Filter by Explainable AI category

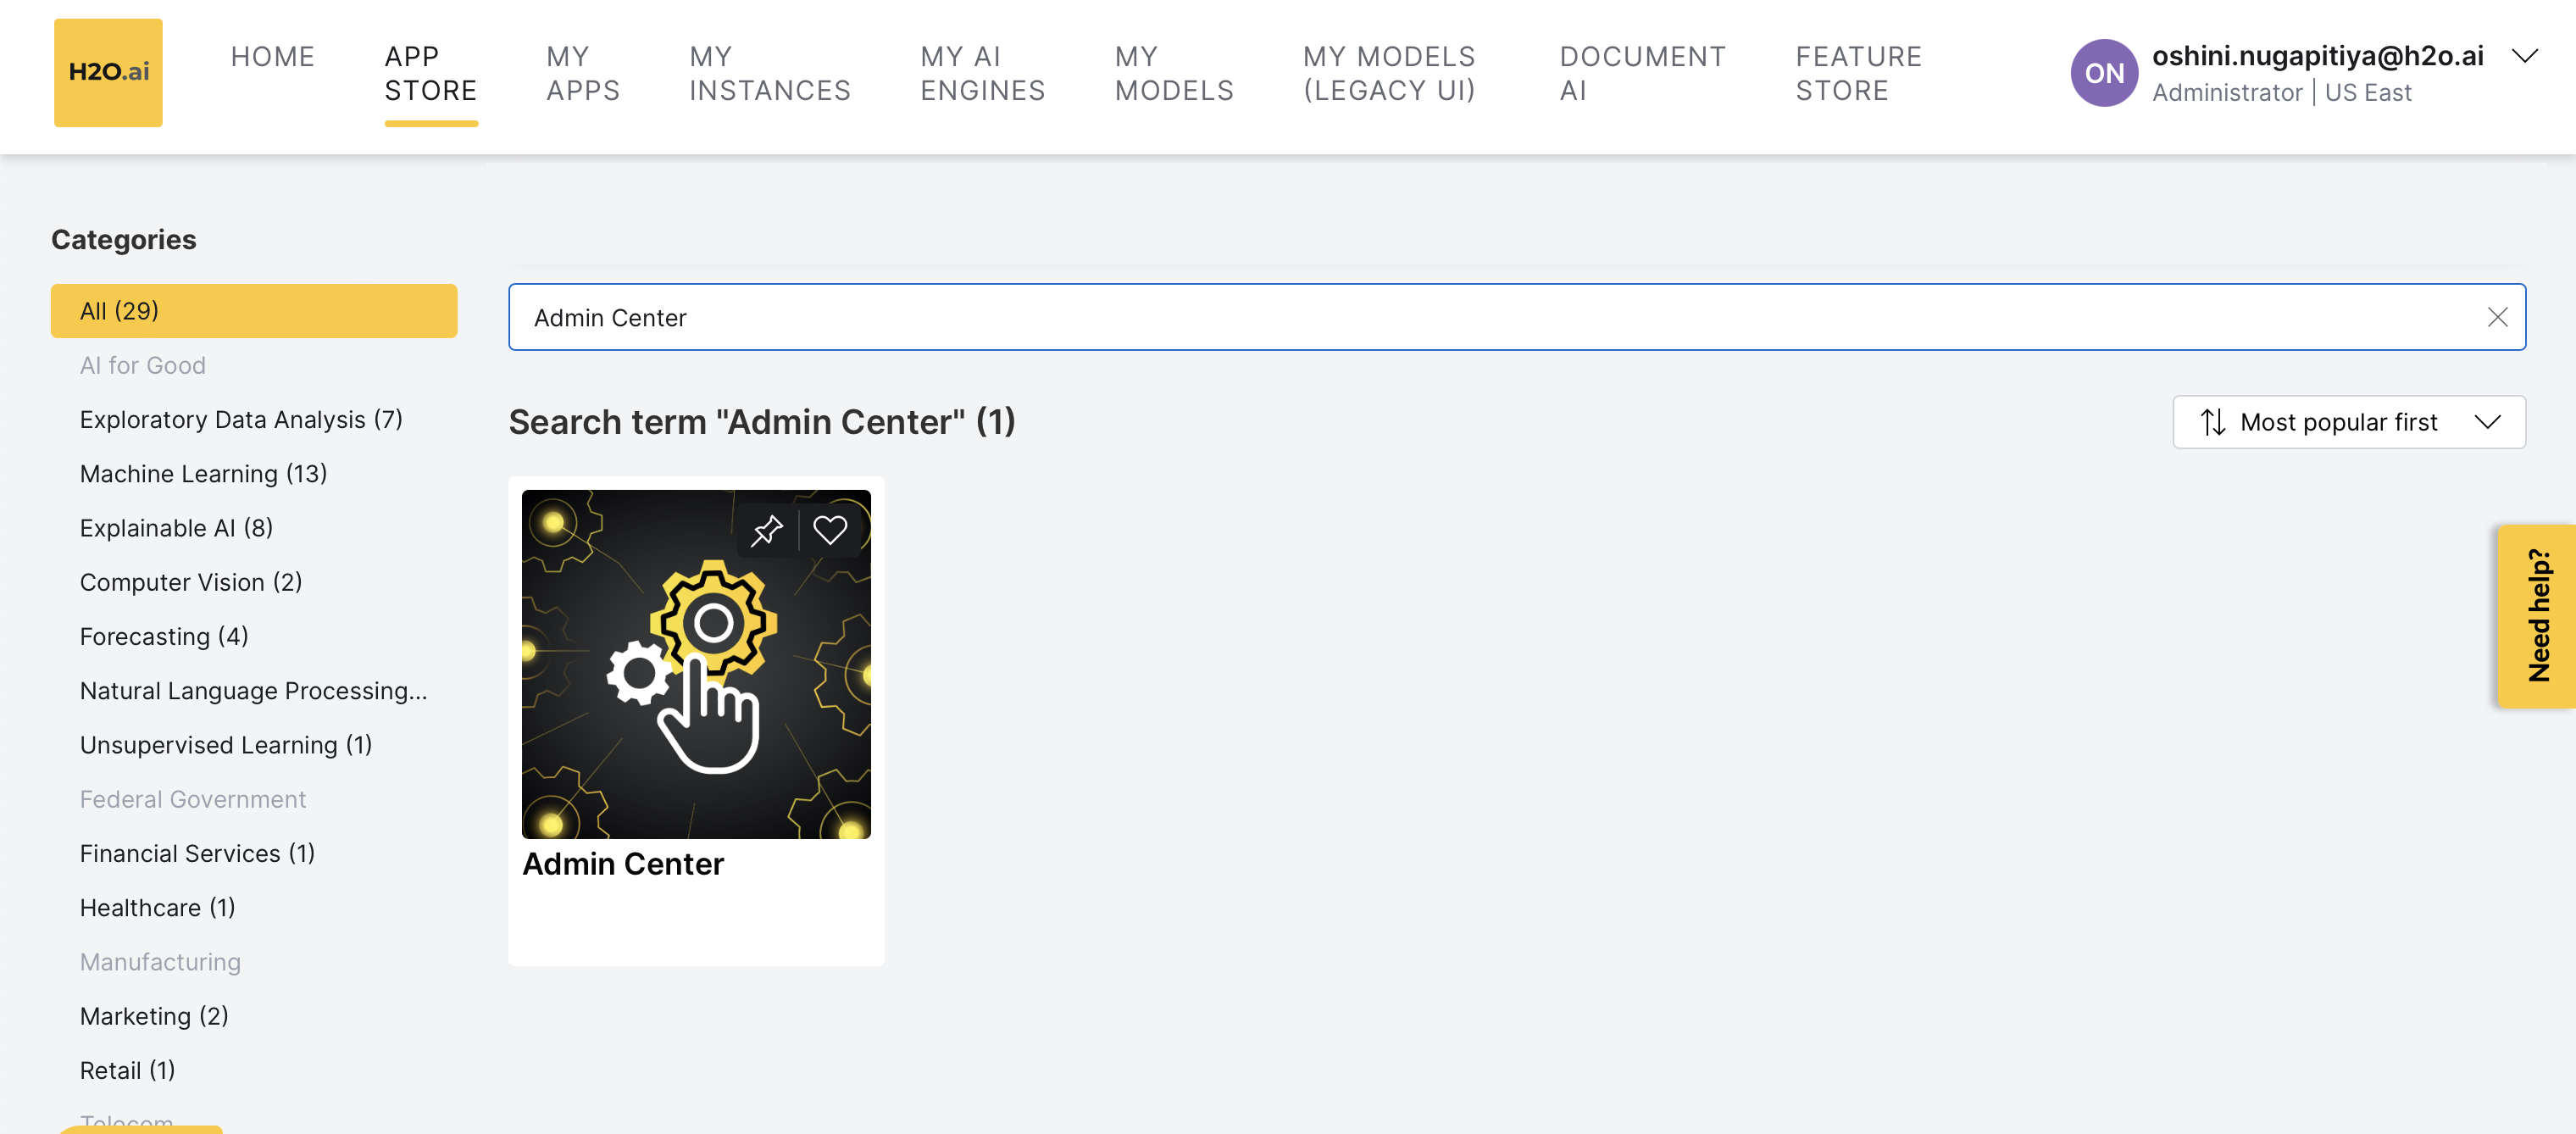click(x=176, y=527)
